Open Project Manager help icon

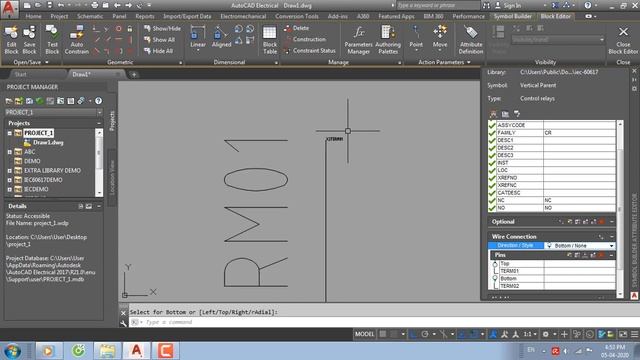coord(98,101)
